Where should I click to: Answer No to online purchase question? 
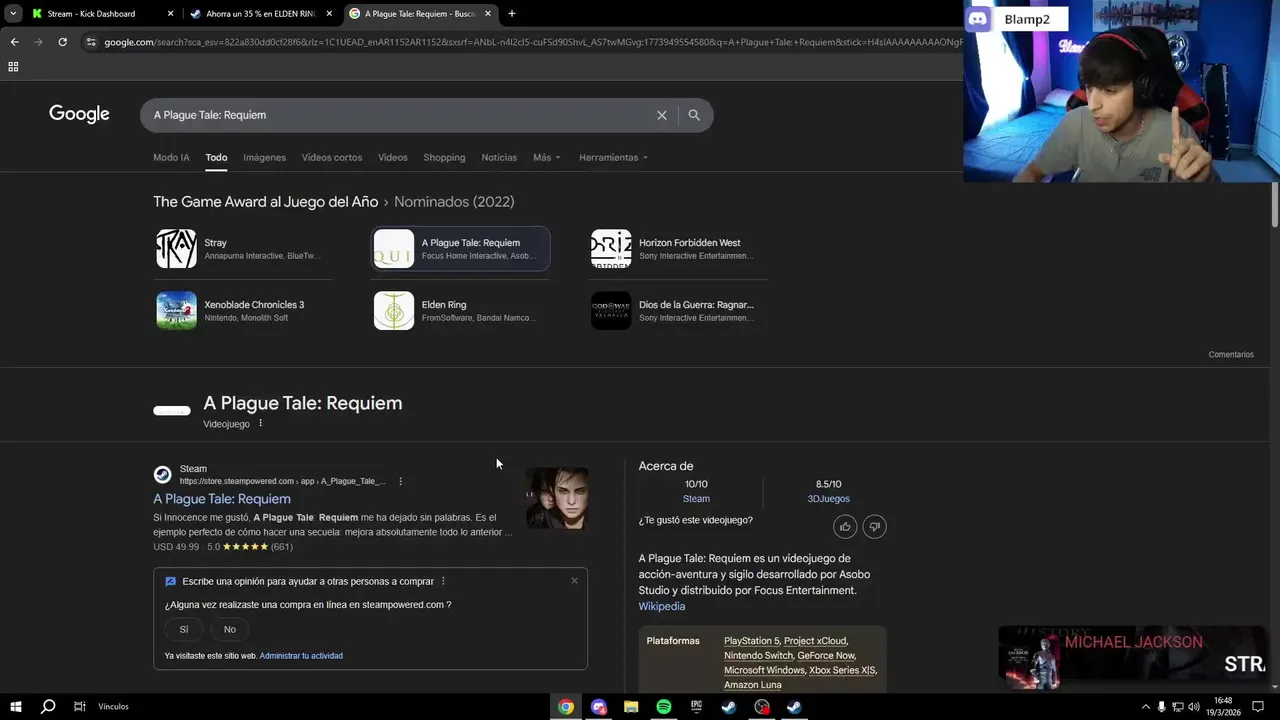click(230, 629)
